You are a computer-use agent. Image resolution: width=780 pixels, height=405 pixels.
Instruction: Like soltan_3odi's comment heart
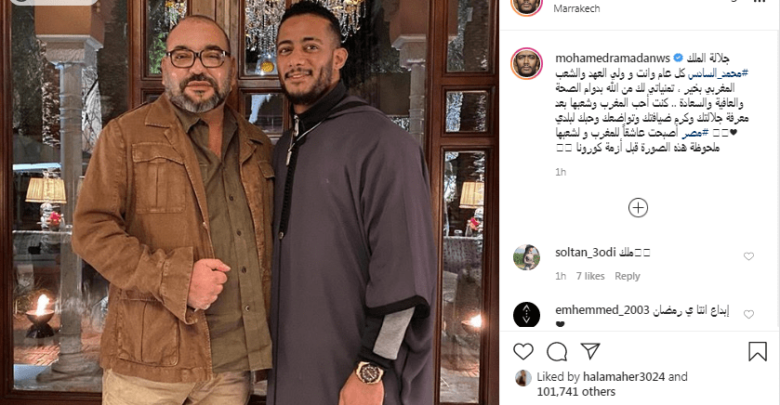tap(748, 256)
